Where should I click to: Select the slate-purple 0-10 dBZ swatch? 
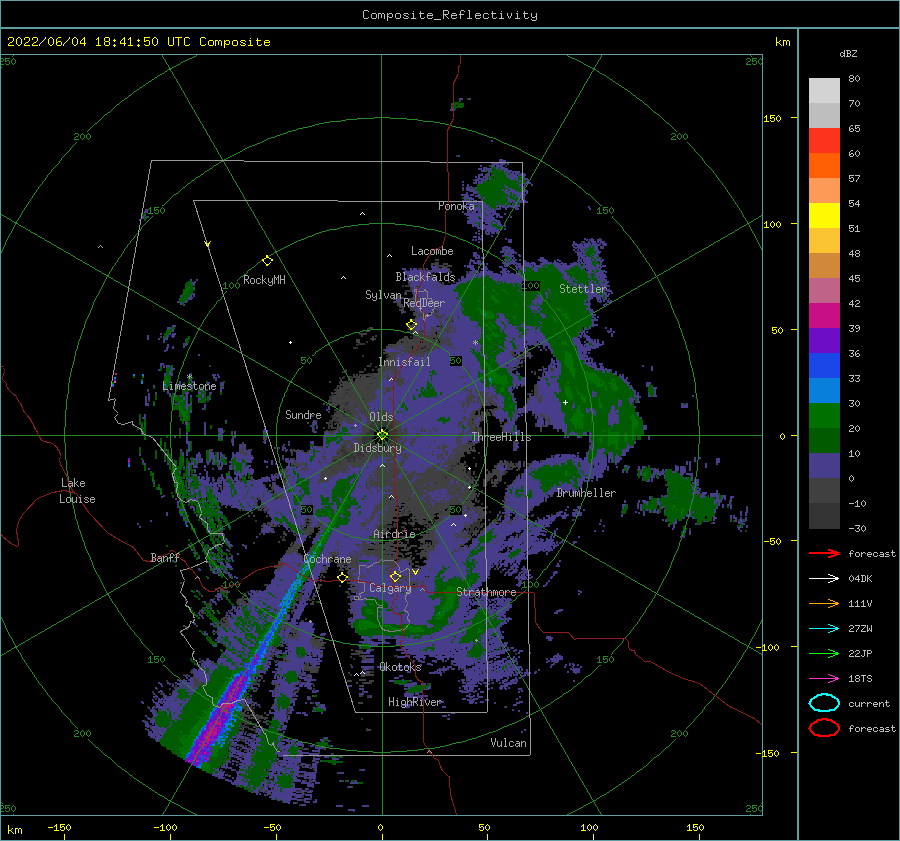[x=824, y=465]
